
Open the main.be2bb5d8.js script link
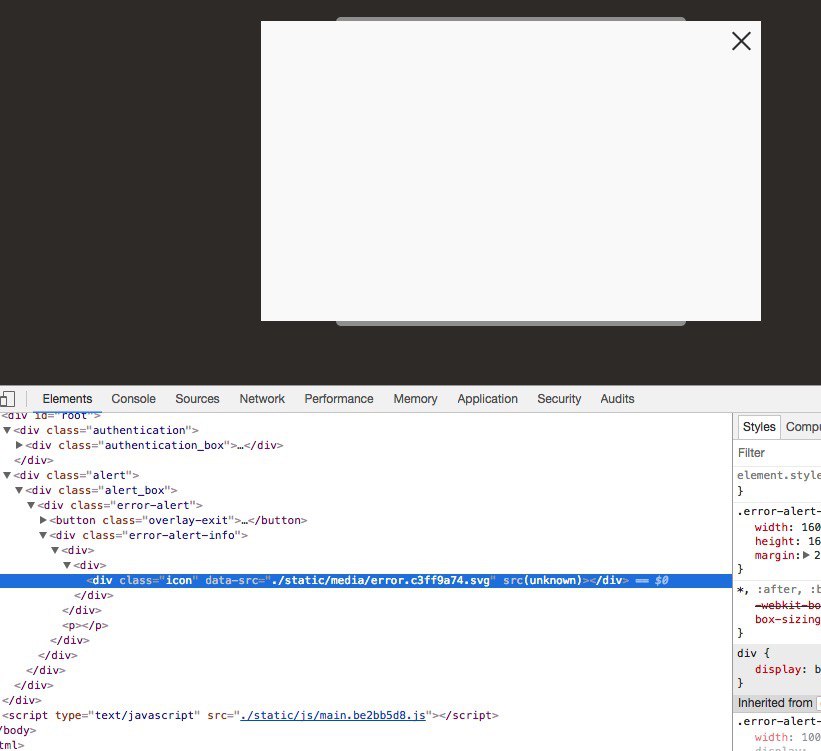[x=332, y=715]
